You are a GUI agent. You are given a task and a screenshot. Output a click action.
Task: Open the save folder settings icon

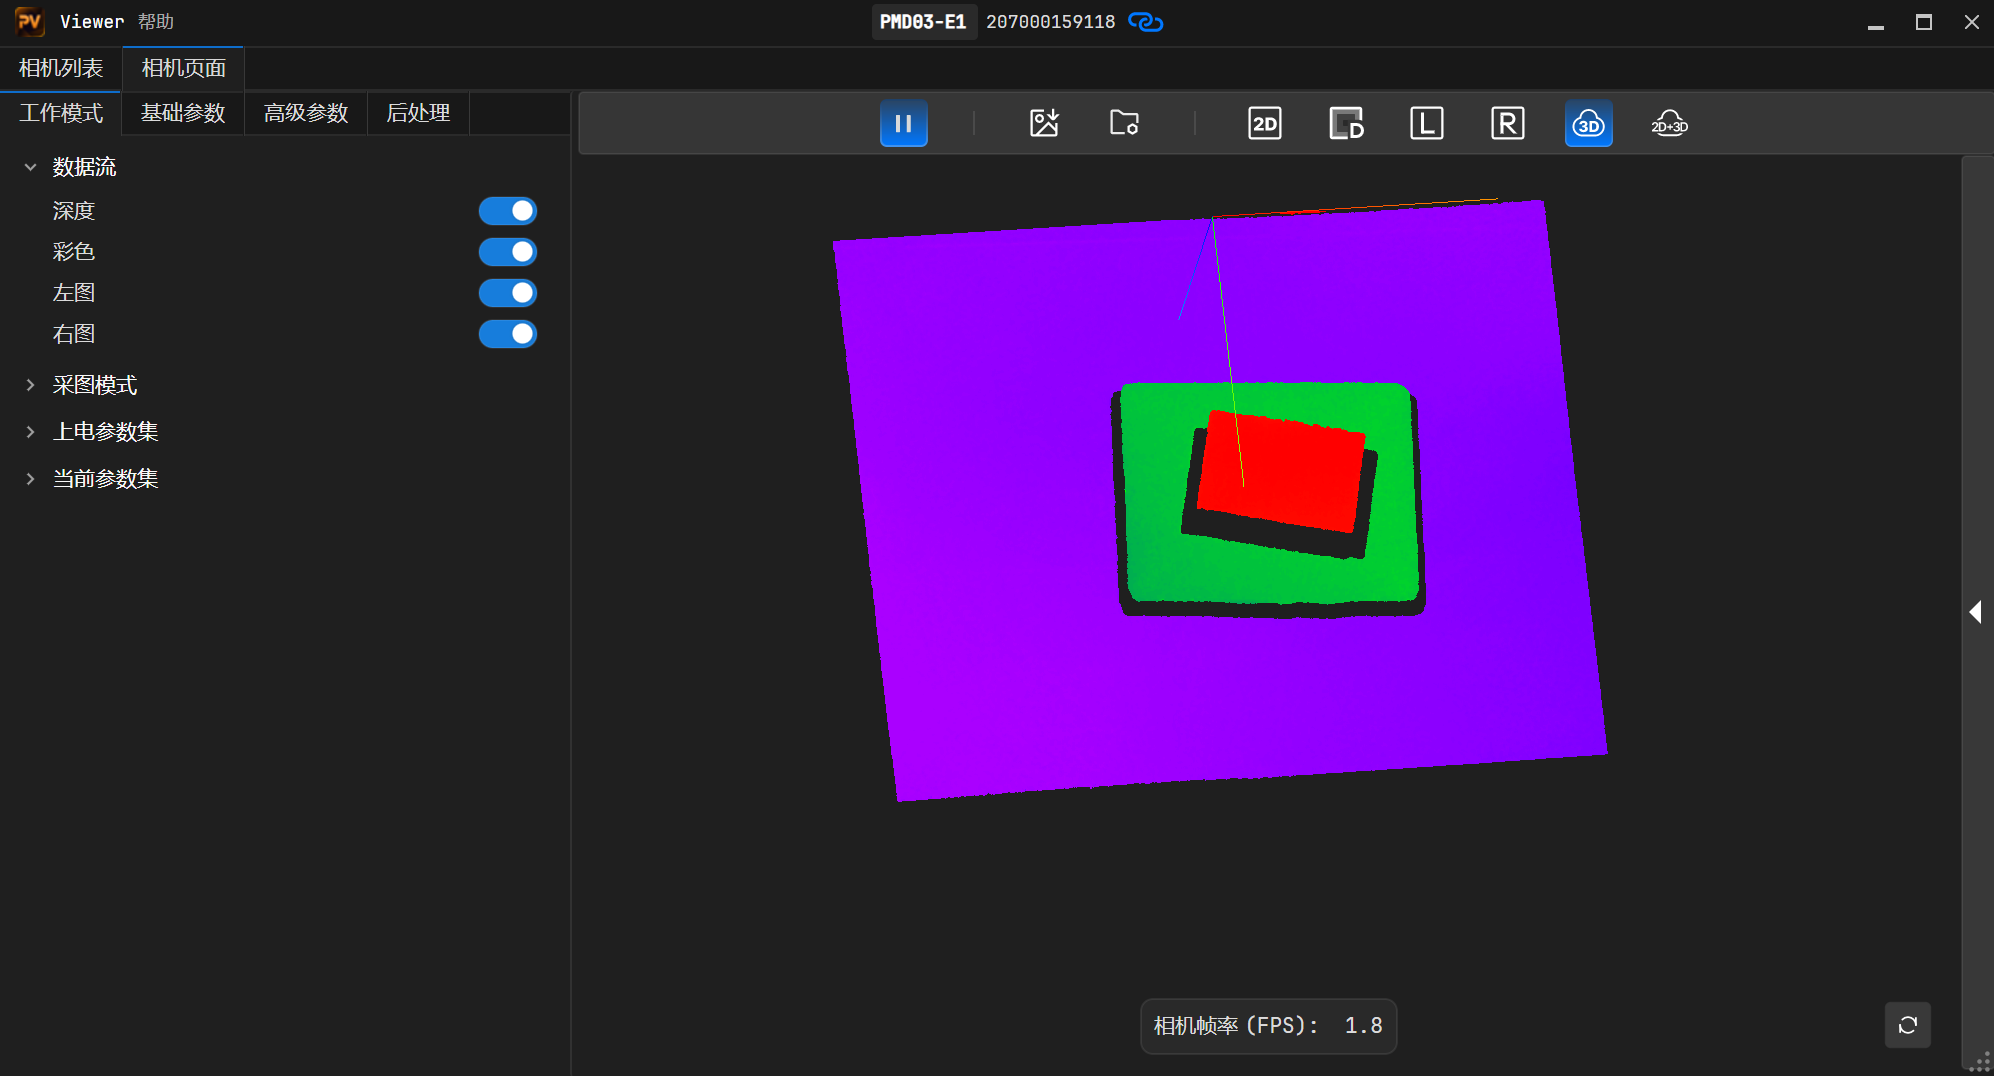pyautogui.click(x=1125, y=124)
